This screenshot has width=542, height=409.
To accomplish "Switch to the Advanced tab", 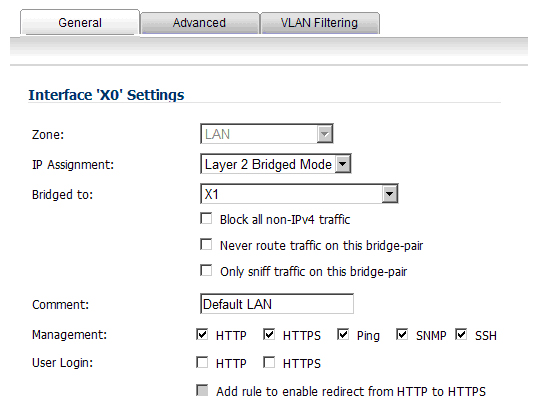I will tap(199, 23).
